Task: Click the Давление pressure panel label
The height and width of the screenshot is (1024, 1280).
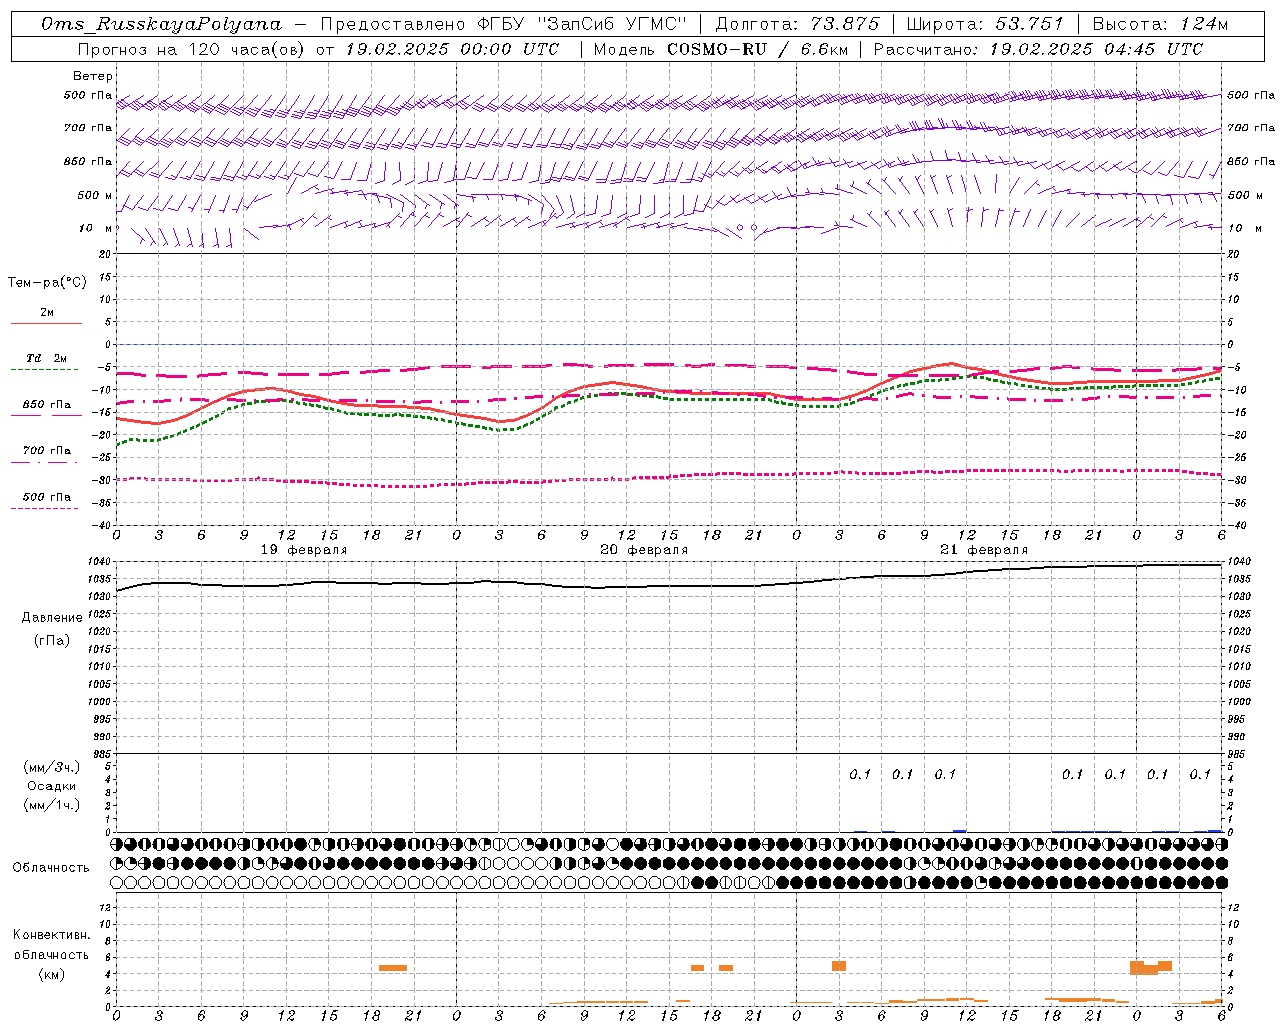Action: coord(52,618)
